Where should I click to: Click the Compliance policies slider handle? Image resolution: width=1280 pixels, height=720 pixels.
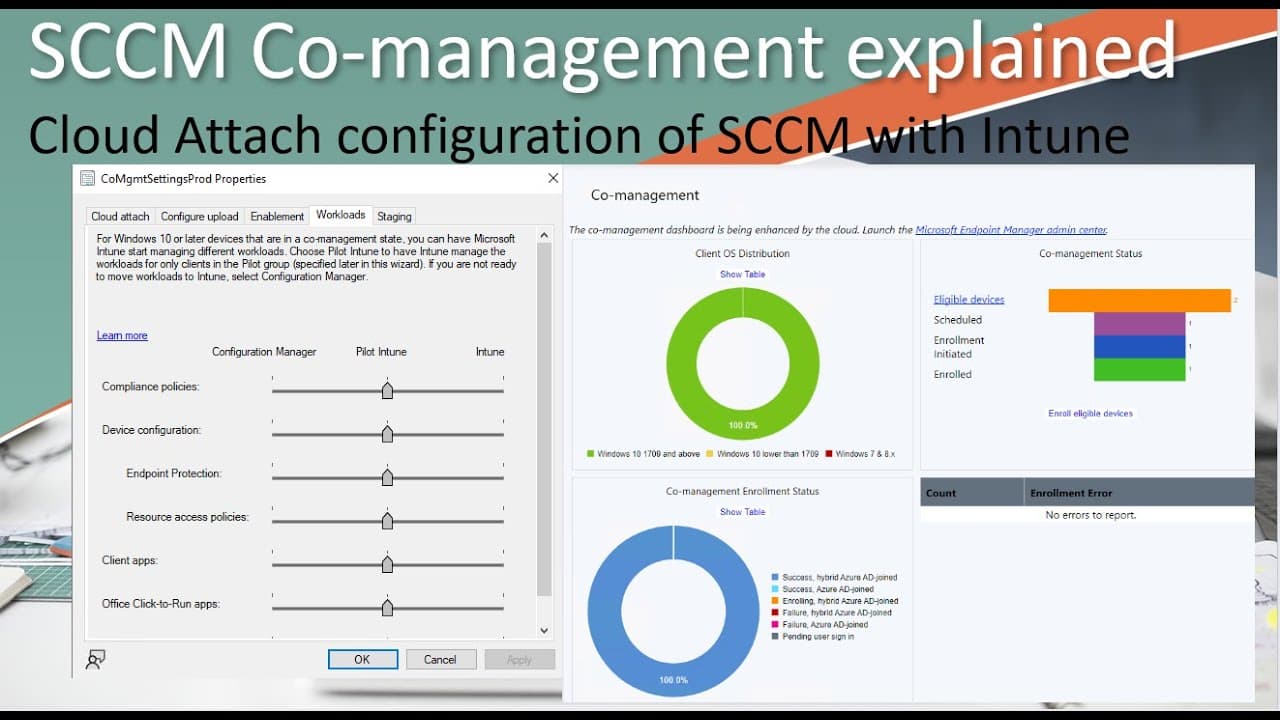click(387, 390)
